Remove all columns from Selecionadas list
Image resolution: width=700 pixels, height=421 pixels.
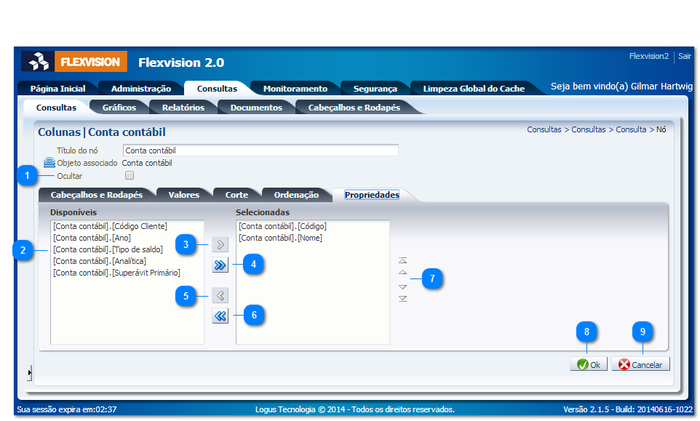pyautogui.click(x=220, y=317)
